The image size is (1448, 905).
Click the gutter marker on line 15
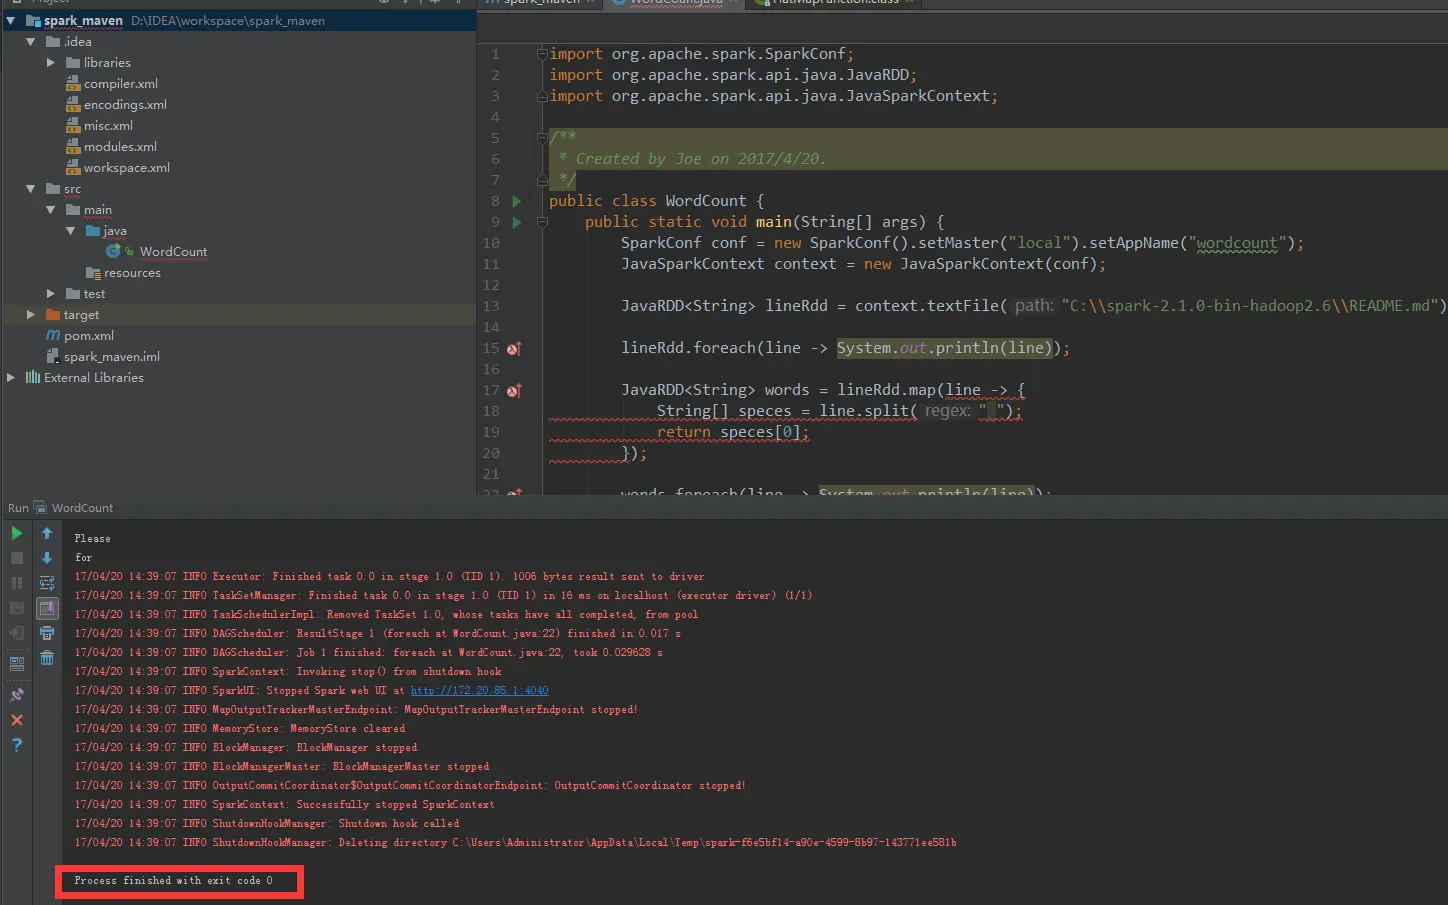click(514, 349)
